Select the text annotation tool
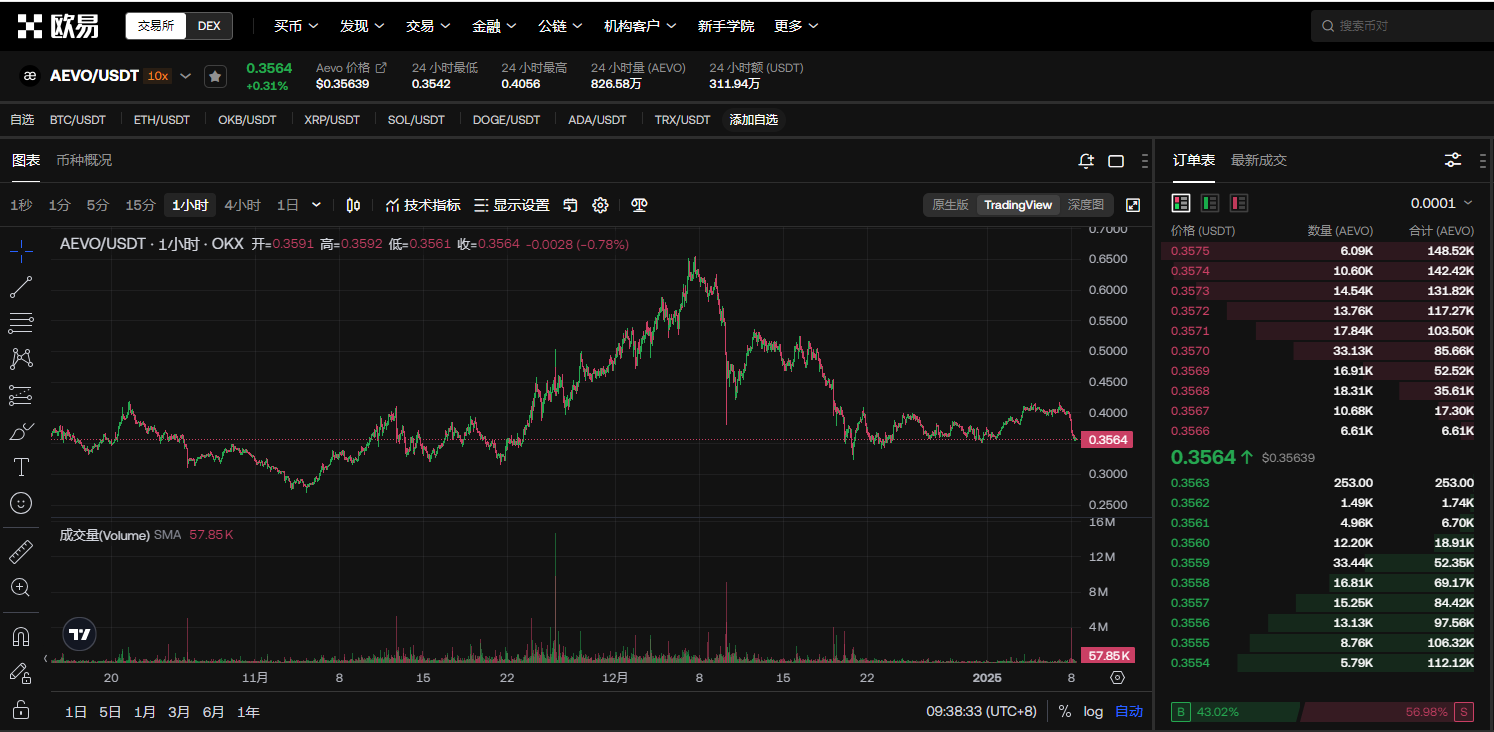This screenshot has height=732, width=1494. [21, 467]
